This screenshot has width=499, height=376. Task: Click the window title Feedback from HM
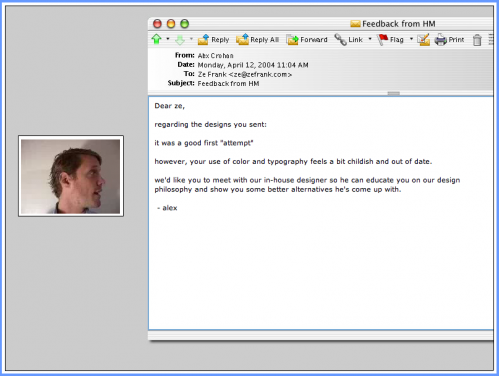(x=399, y=24)
